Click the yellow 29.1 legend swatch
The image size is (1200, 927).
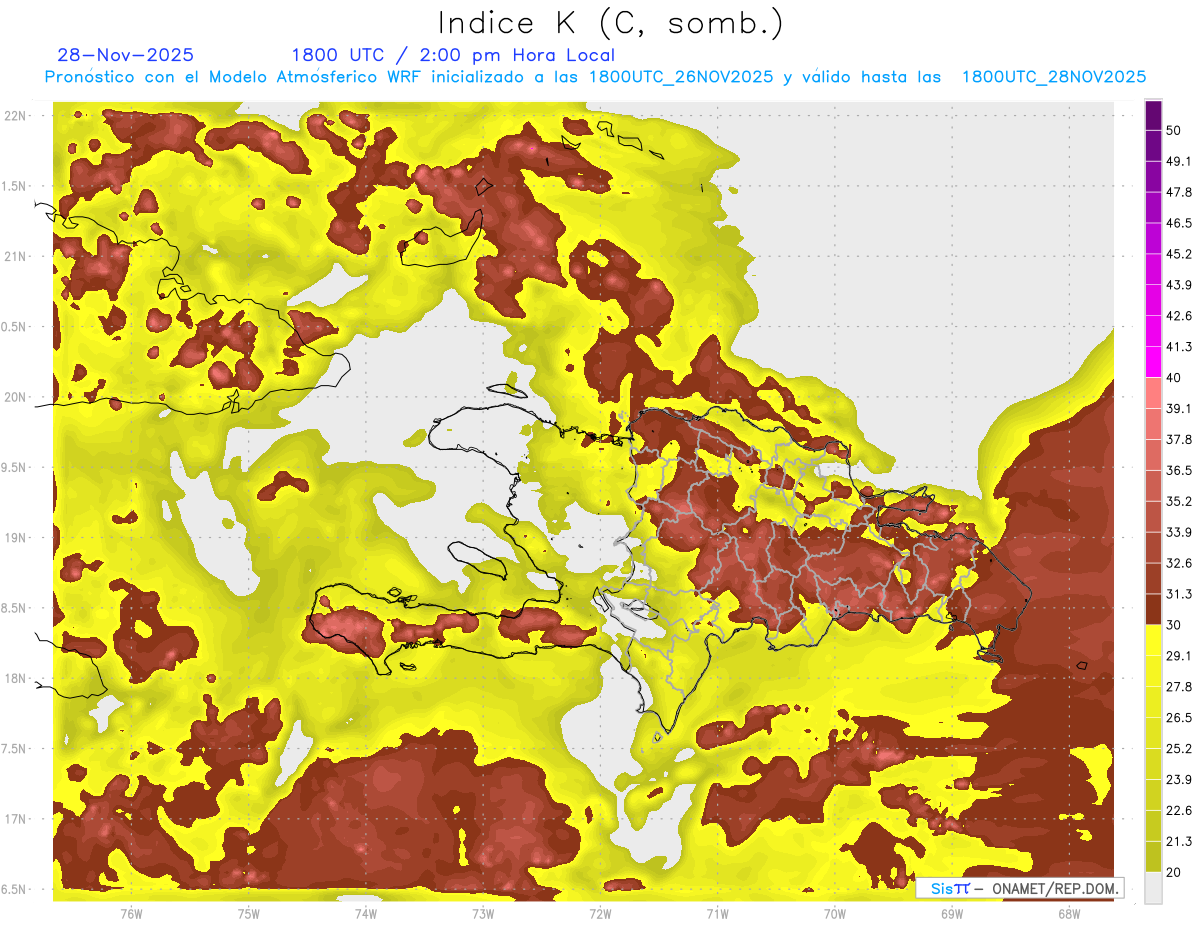point(1153,640)
